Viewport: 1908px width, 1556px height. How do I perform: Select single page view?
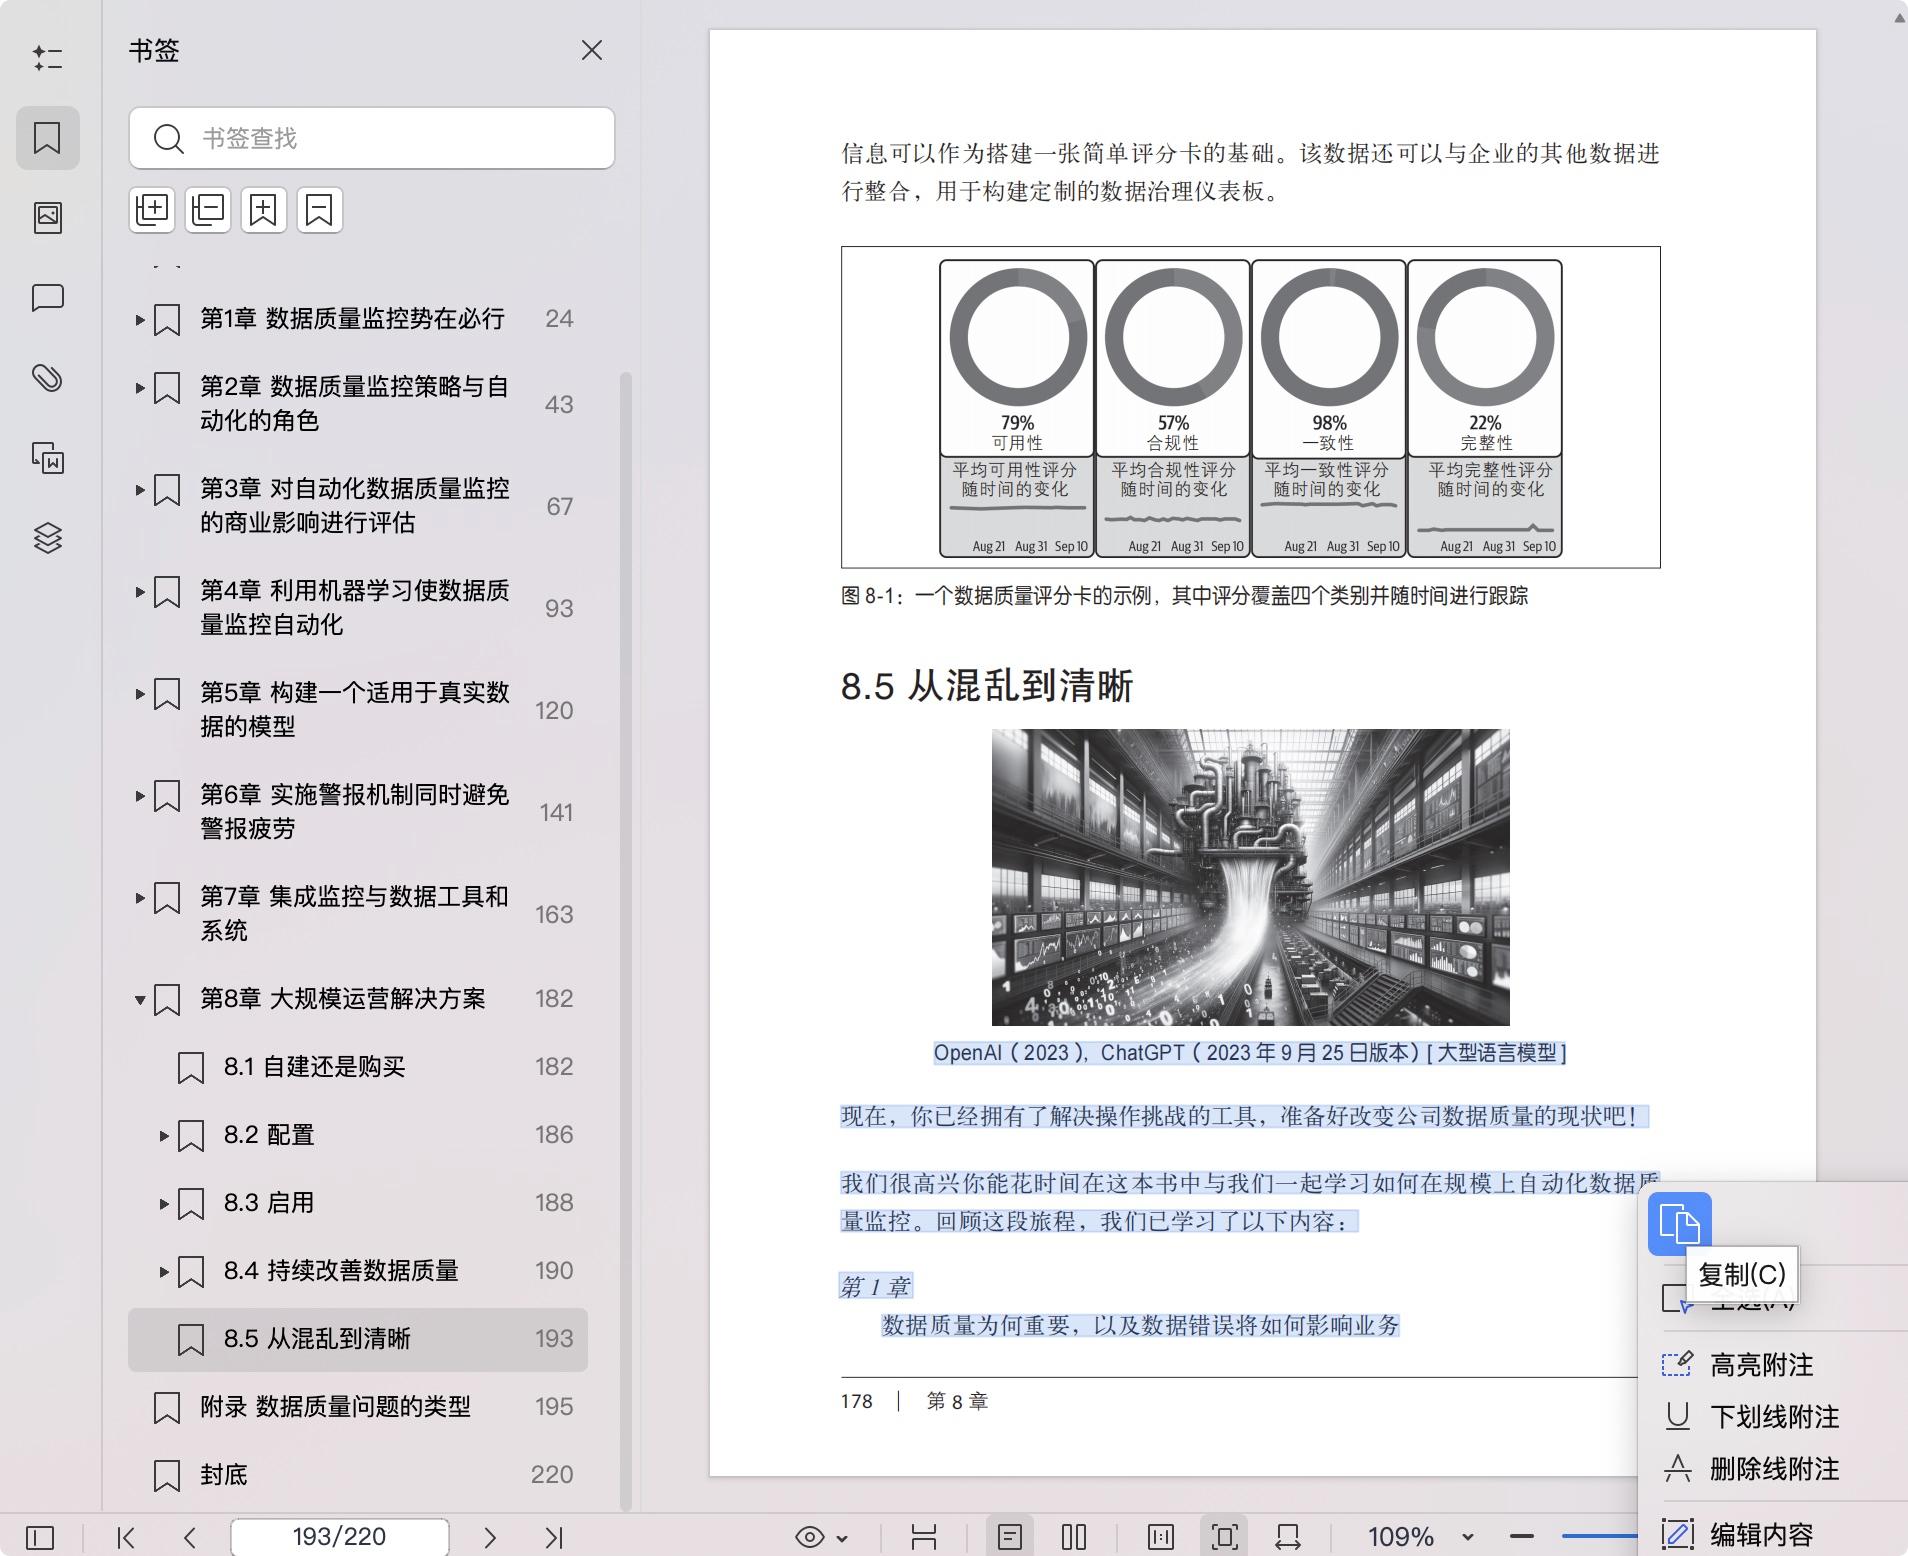point(1009,1537)
